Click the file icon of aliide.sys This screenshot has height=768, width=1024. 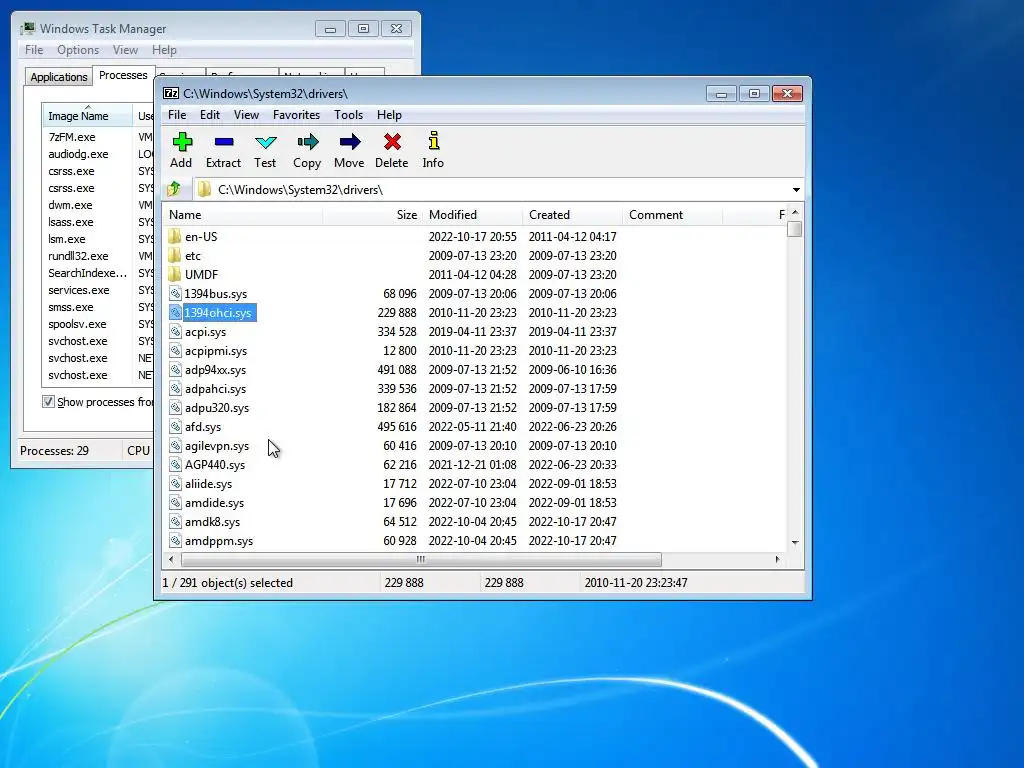(x=175, y=483)
